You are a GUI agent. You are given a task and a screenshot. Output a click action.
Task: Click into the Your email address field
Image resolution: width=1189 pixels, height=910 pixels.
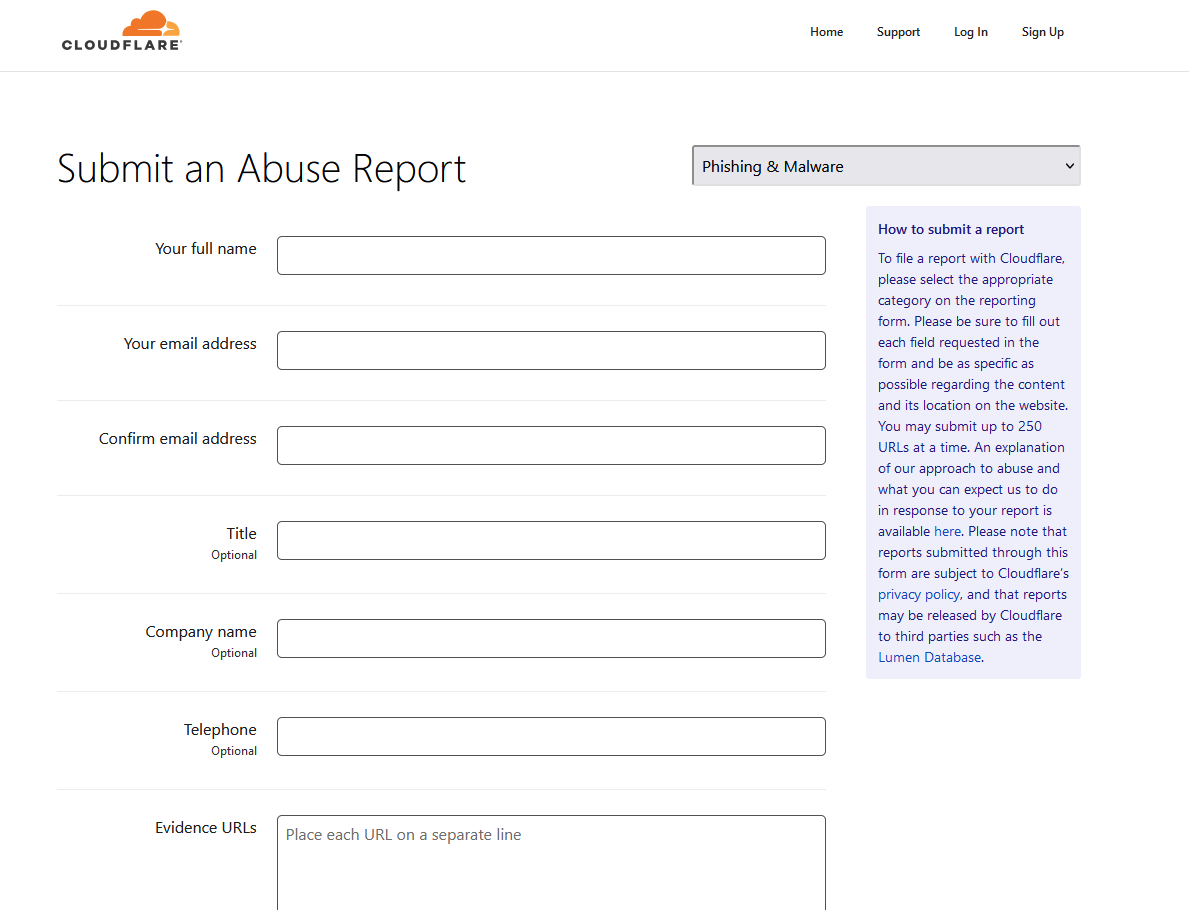pyautogui.click(x=551, y=350)
